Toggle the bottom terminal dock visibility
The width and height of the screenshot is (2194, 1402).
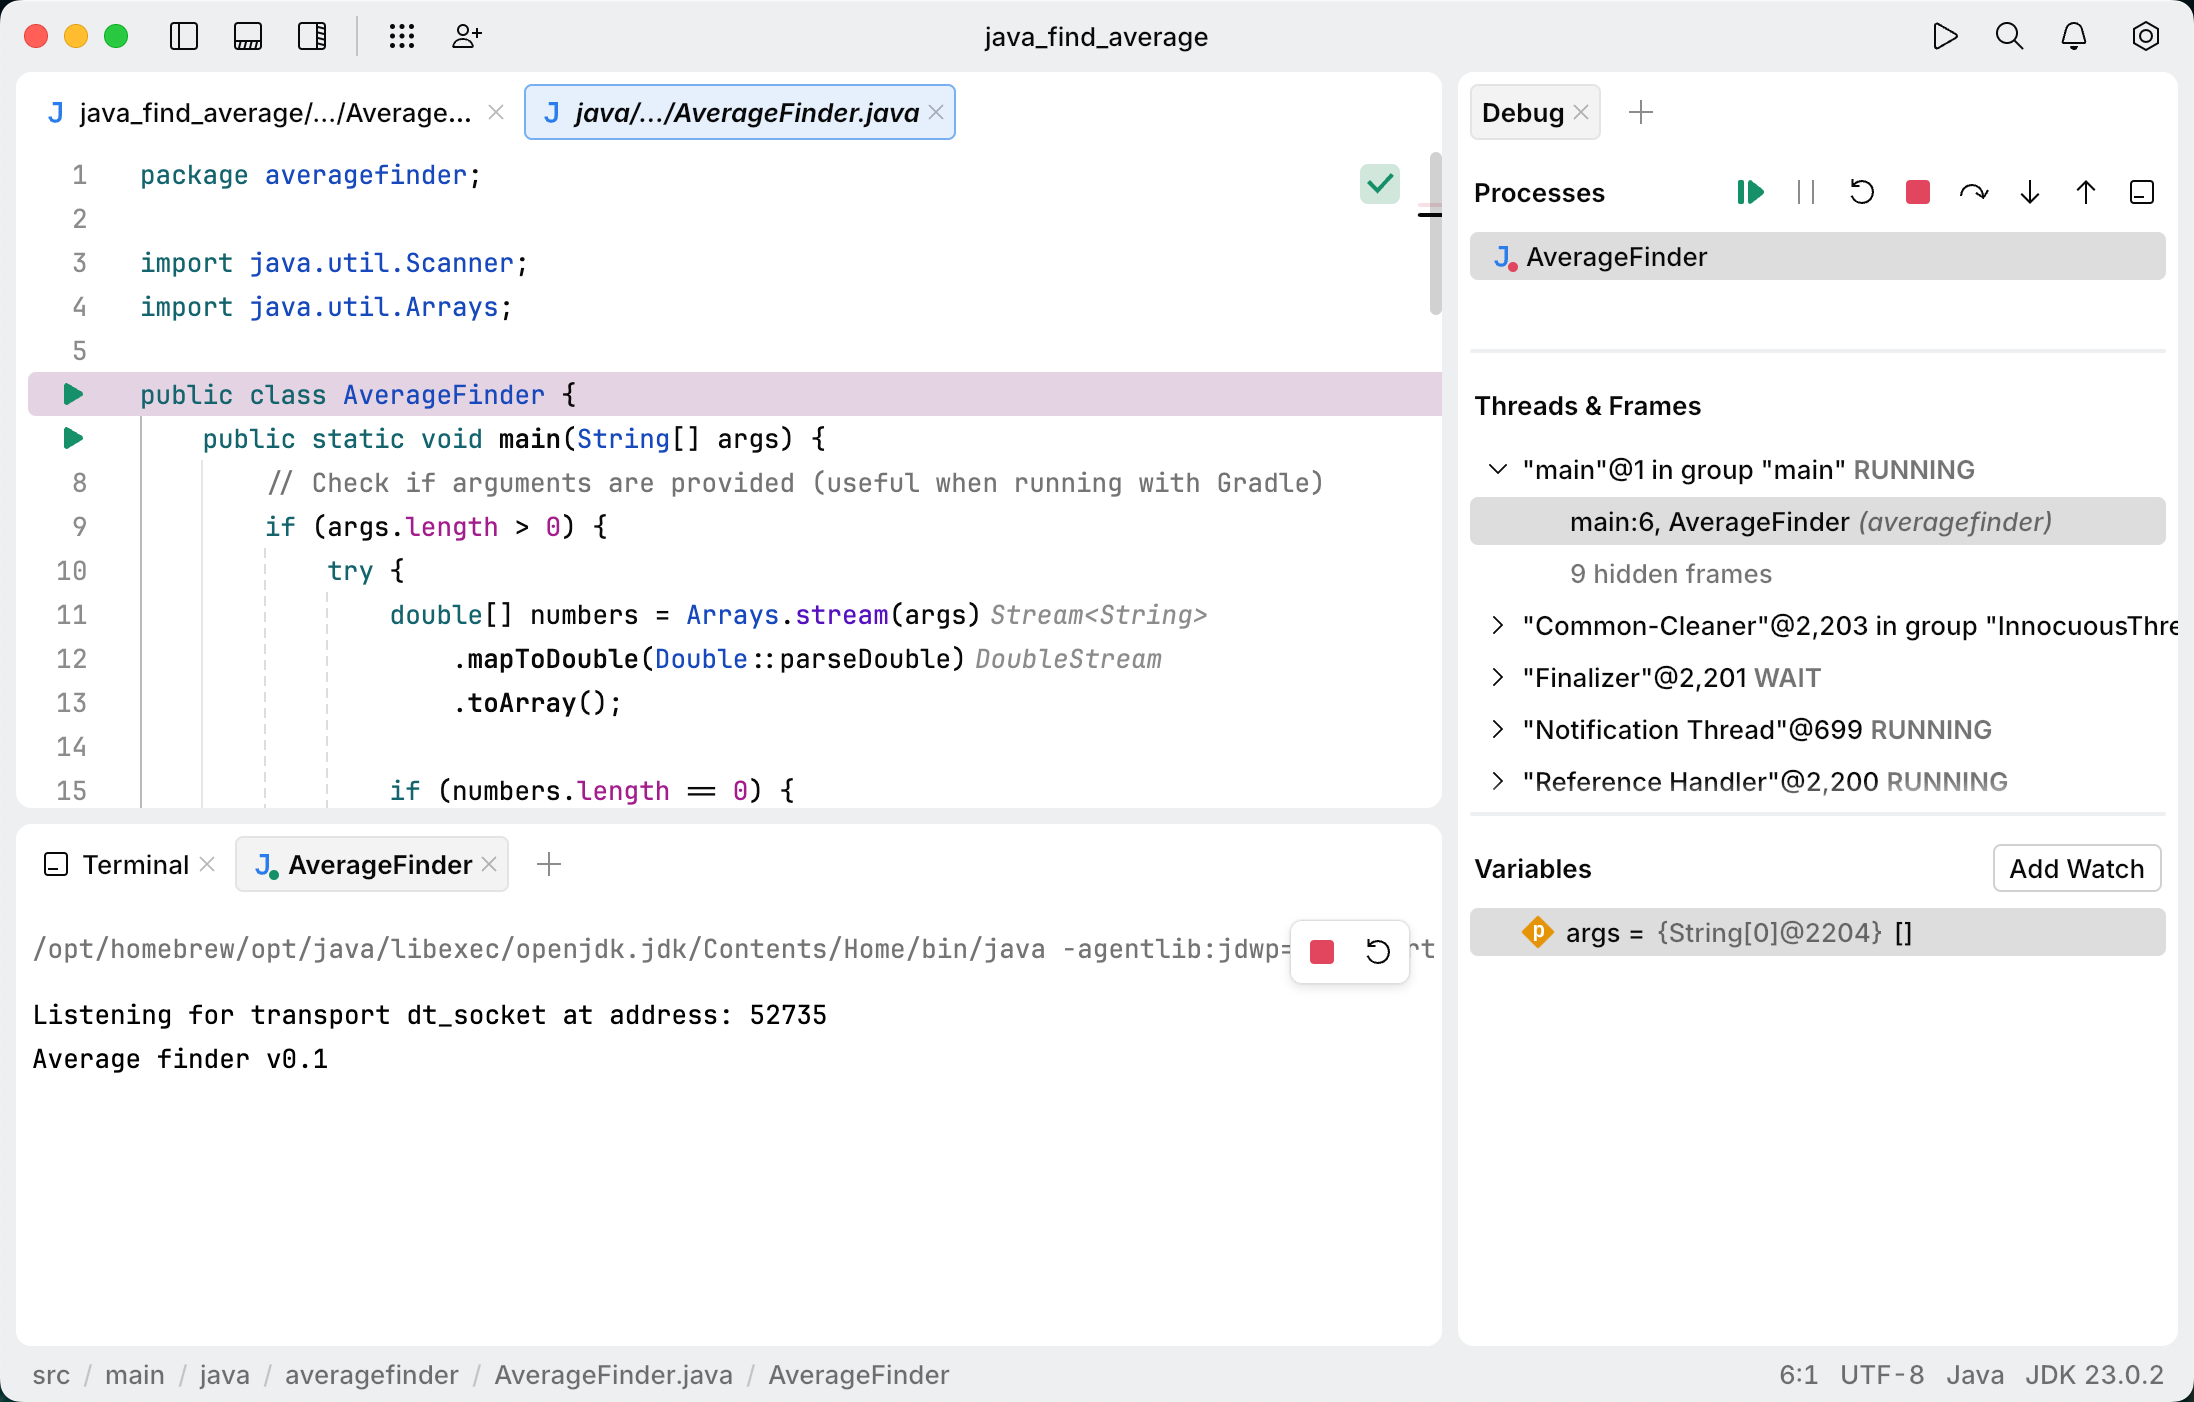(x=247, y=37)
